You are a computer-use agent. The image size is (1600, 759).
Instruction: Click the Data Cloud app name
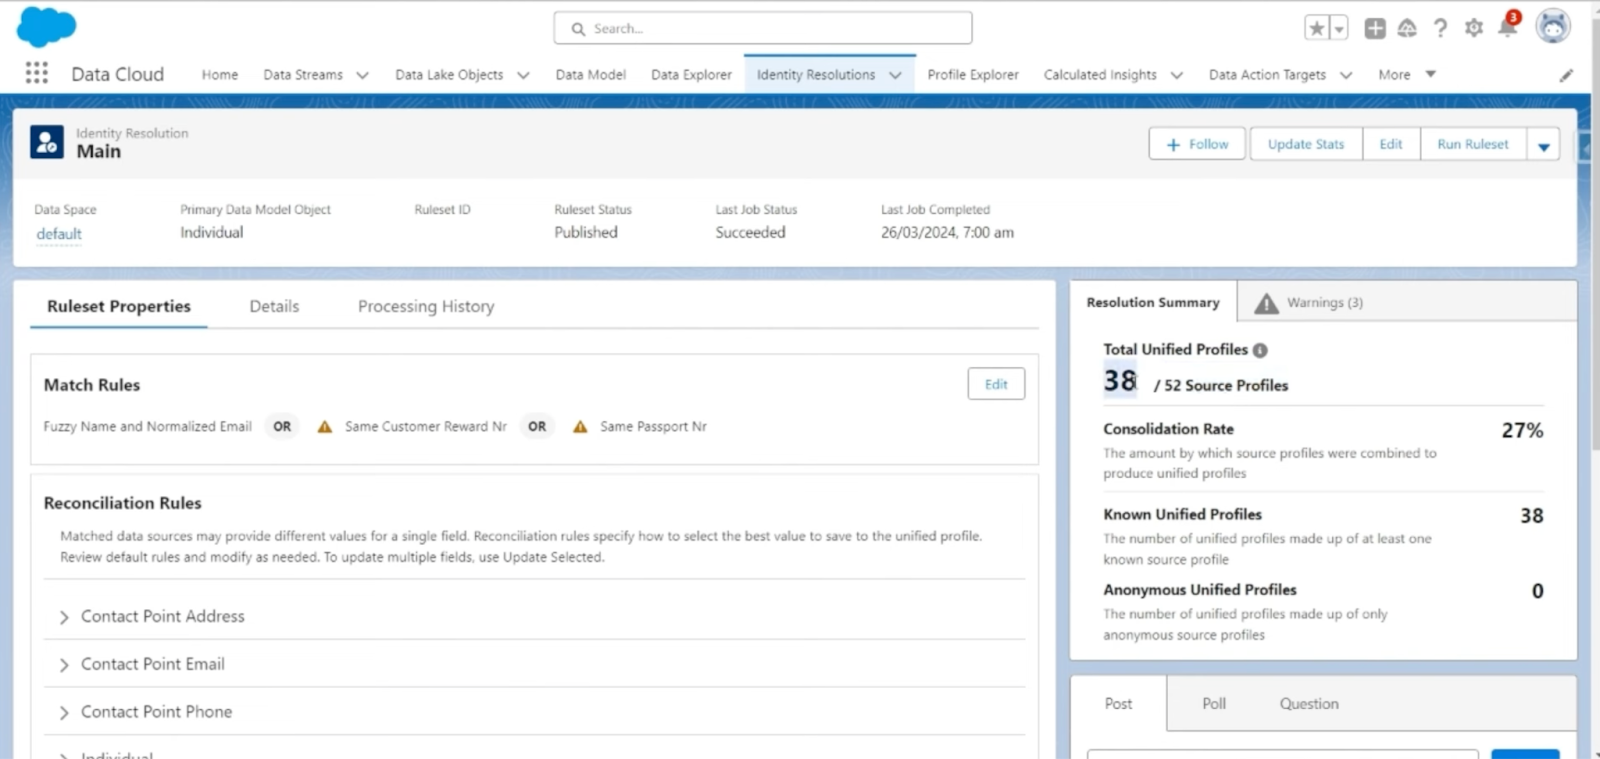117,74
